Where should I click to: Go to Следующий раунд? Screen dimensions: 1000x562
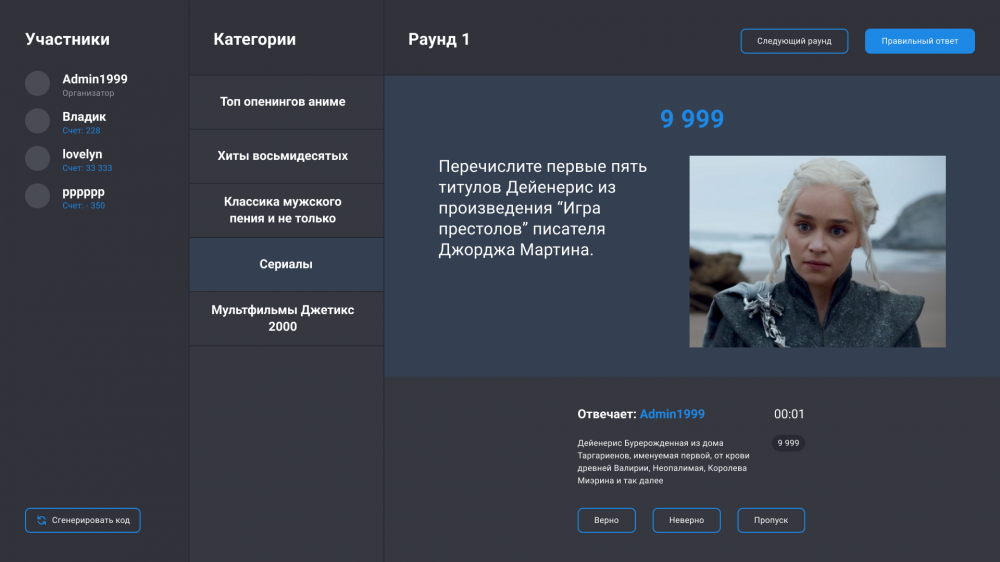point(794,41)
